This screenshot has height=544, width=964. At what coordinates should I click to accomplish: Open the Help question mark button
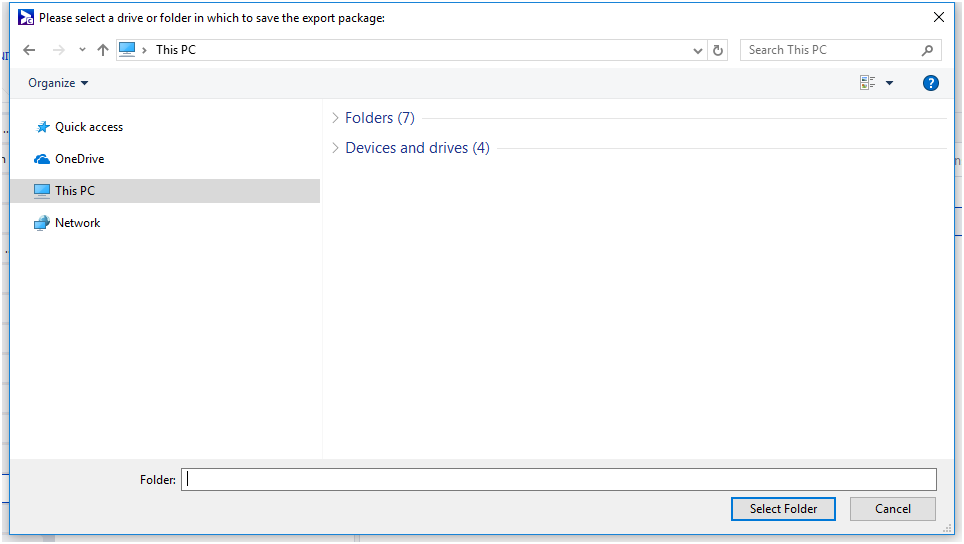pos(930,83)
